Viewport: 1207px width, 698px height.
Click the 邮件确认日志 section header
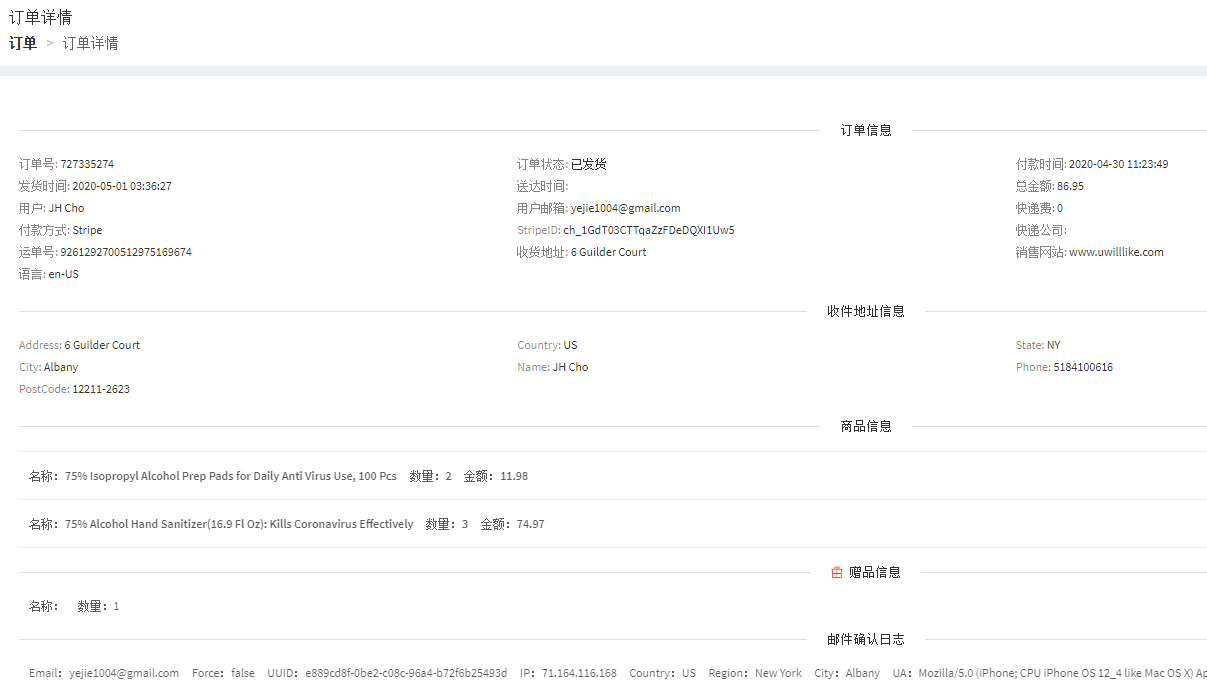866,639
